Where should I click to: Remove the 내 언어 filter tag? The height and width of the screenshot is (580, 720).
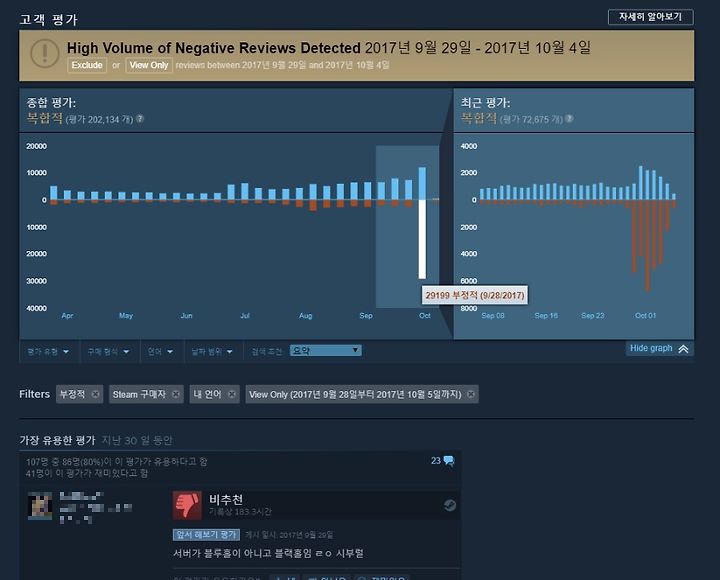[232, 394]
